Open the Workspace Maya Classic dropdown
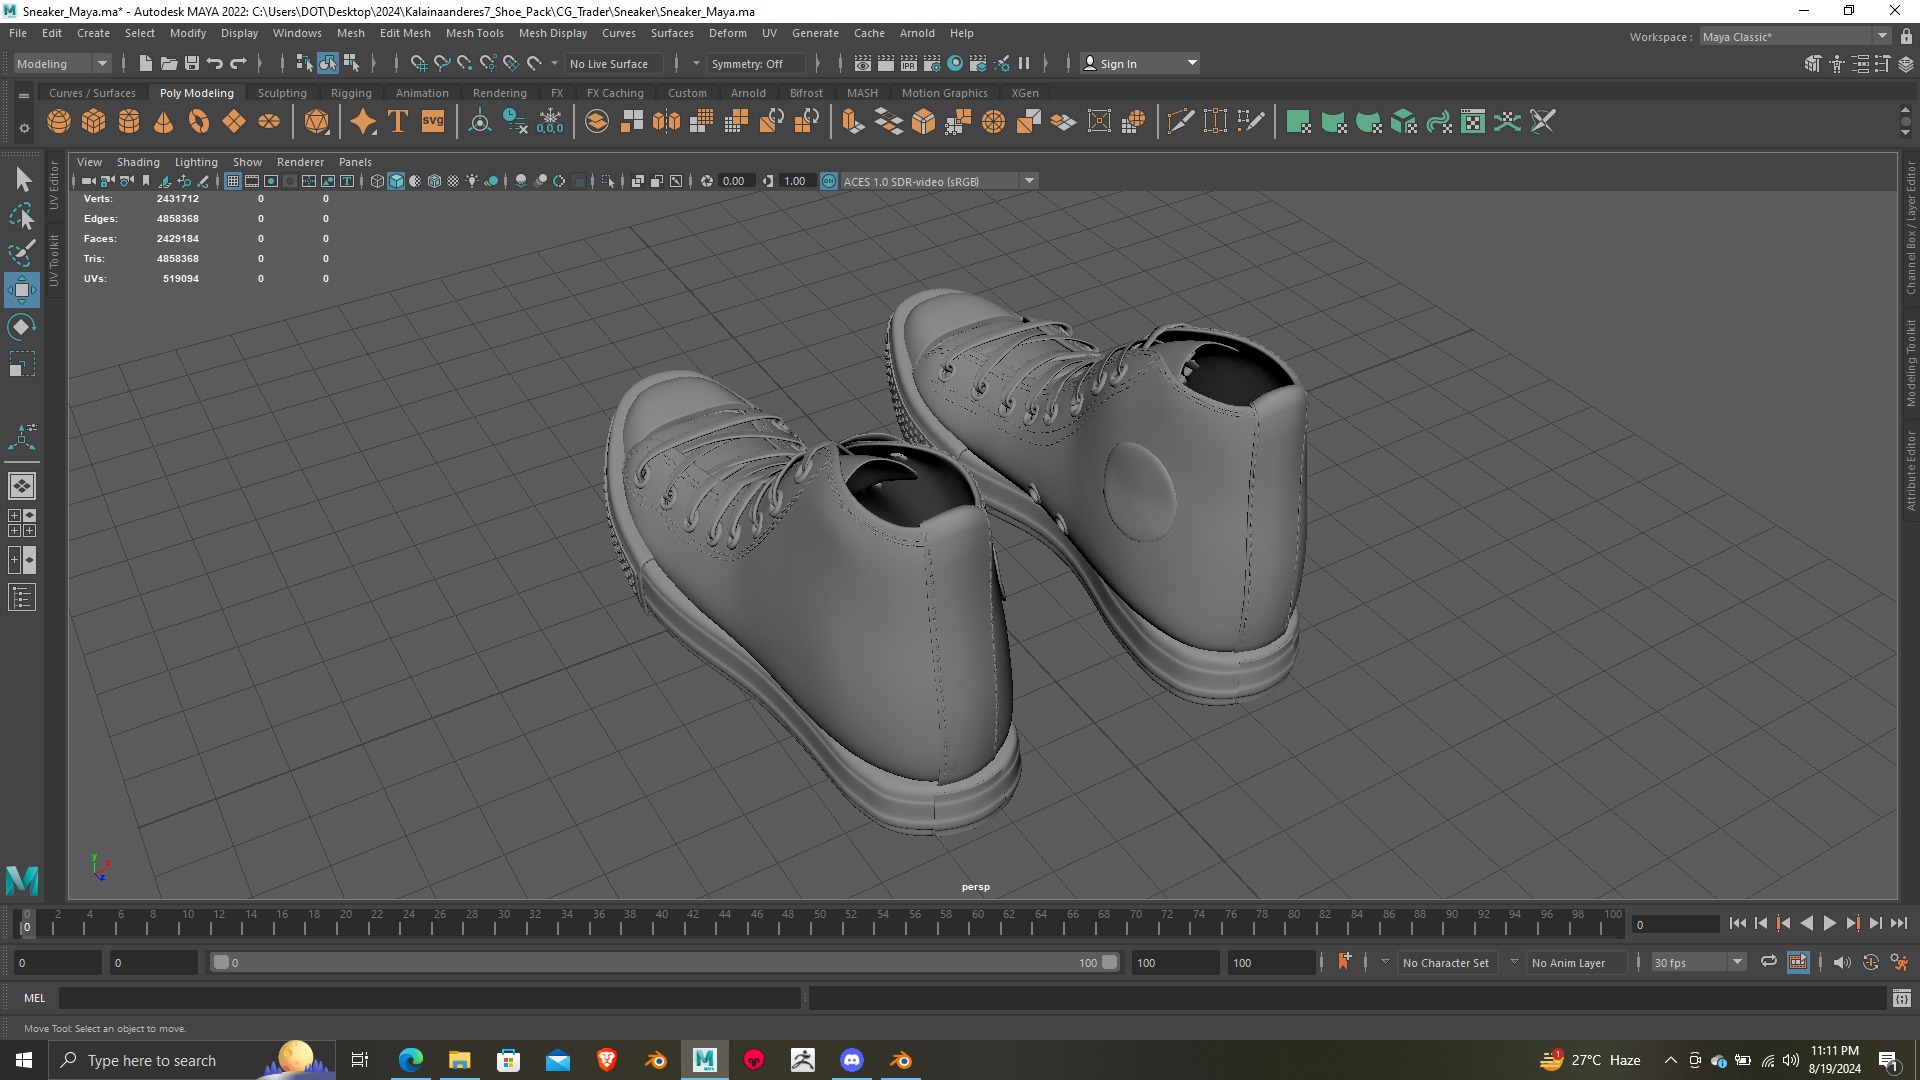1920x1080 pixels. [1795, 36]
